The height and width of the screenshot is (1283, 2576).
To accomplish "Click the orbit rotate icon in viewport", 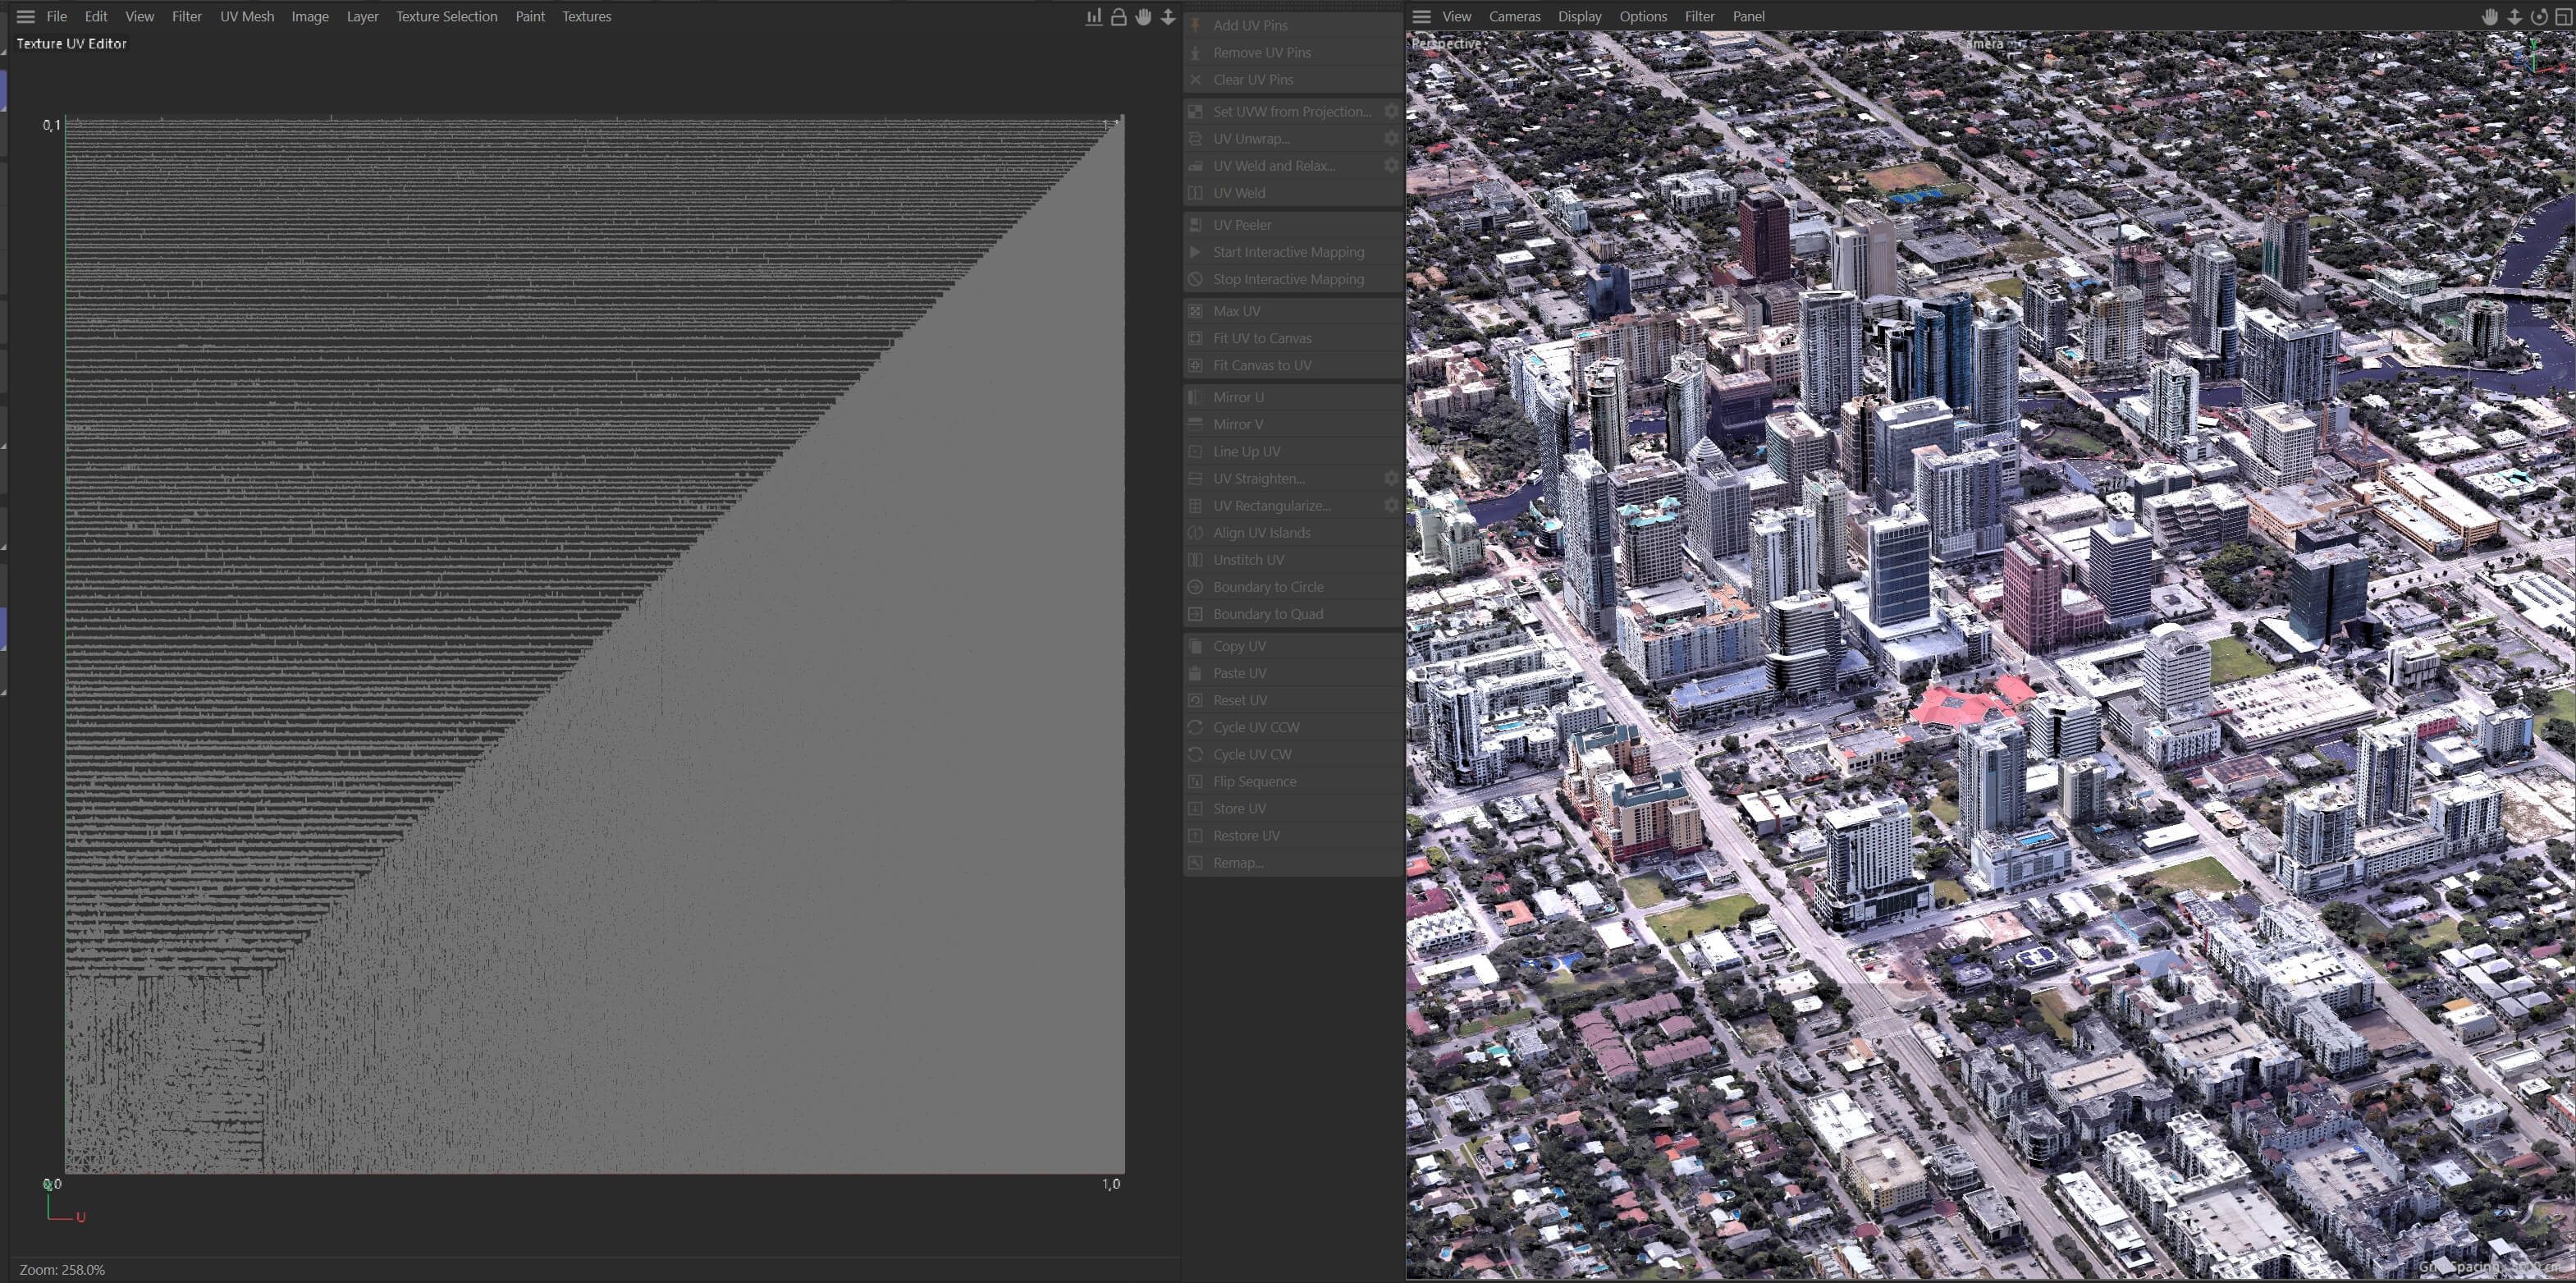I will tap(2538, 16).
